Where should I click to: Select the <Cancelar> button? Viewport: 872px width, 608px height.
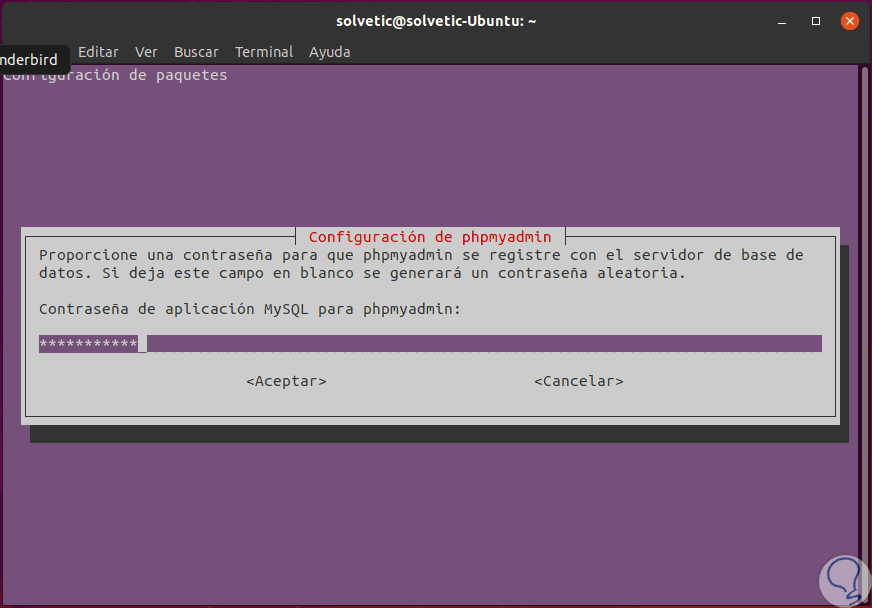tap(578, 381)
